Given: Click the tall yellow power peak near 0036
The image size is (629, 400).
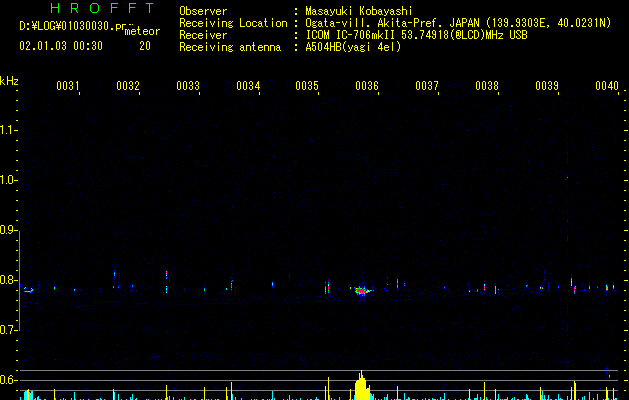Looking at the screenshot, I should (362, 385).
